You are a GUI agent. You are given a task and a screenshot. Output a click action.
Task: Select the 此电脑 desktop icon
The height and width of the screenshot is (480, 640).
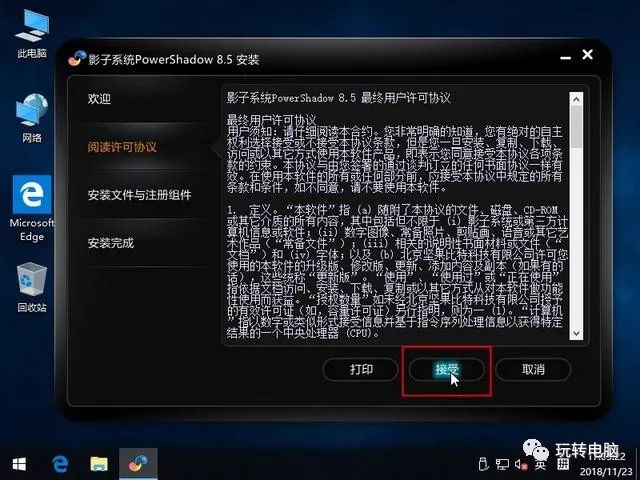(32, 35)
